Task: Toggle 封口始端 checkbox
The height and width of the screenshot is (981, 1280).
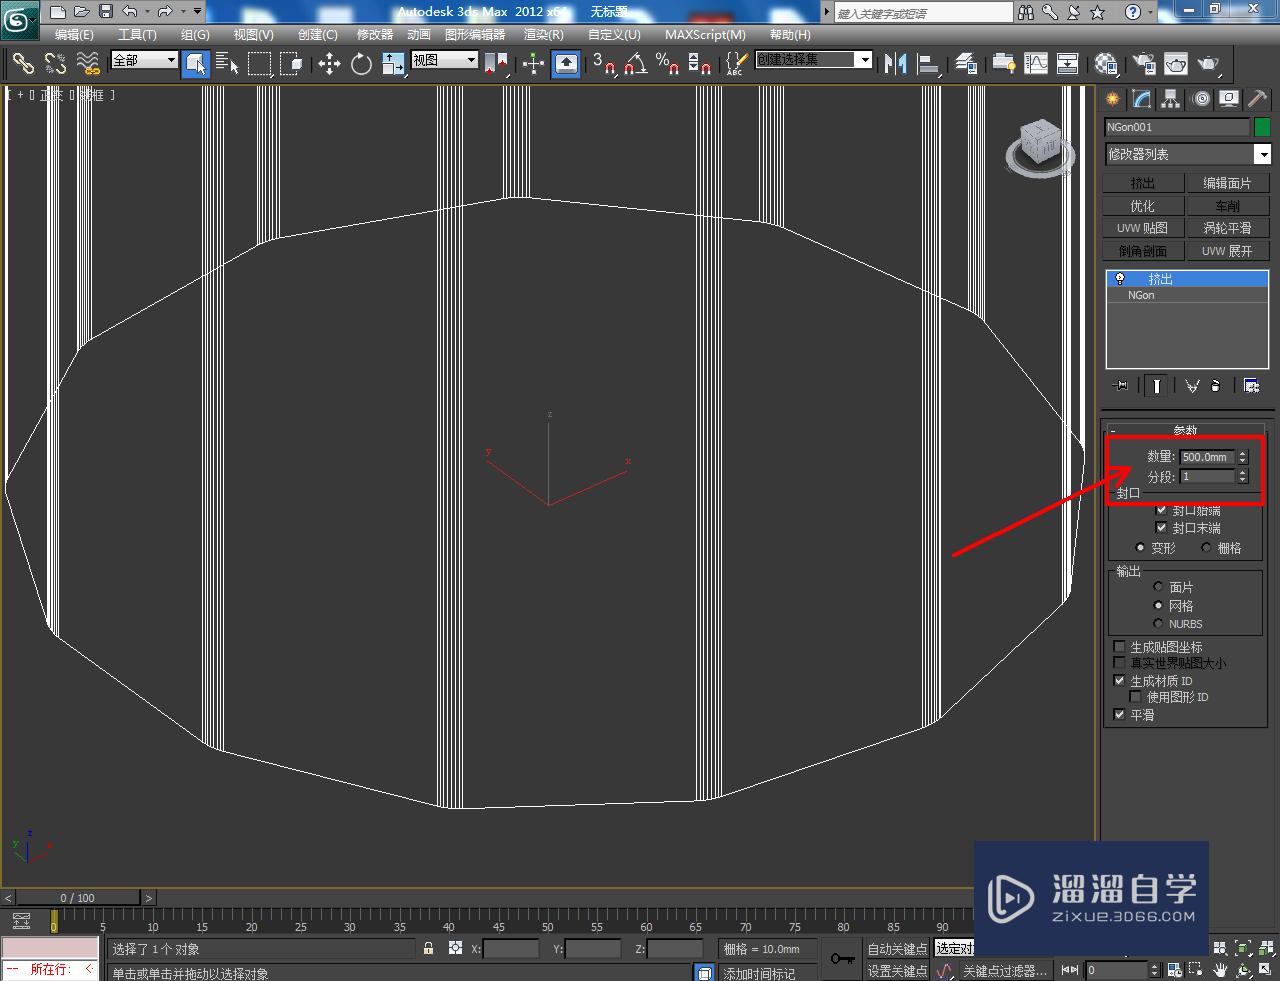Action: (x=1161, y=510)
